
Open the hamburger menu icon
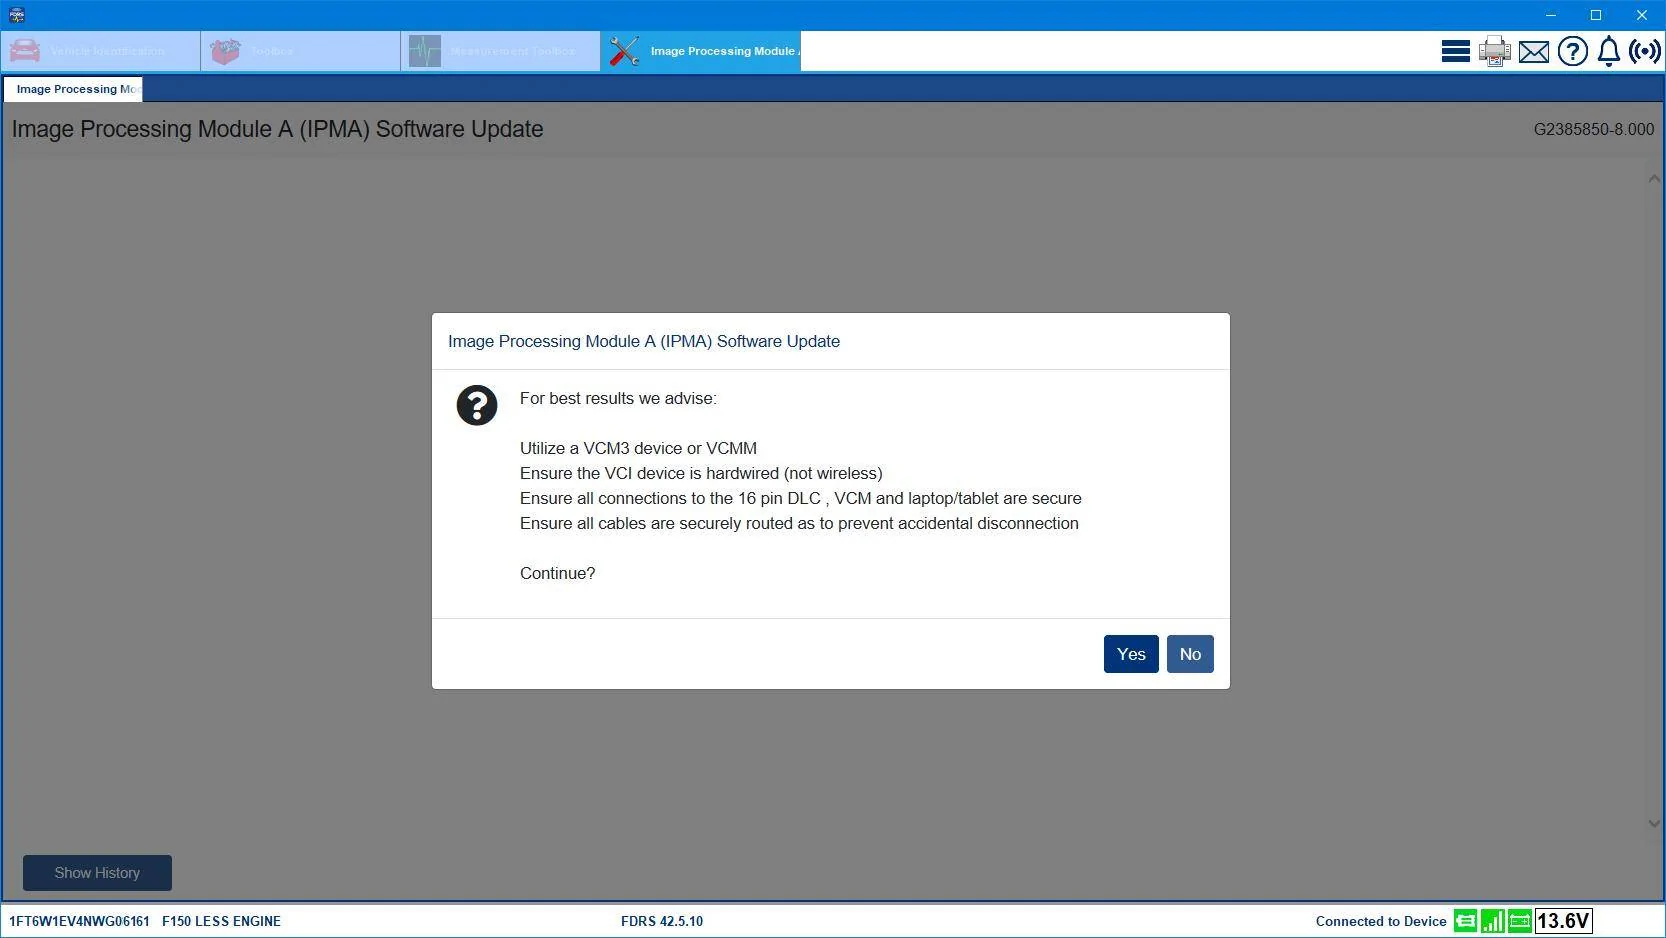coord(1455,51)
